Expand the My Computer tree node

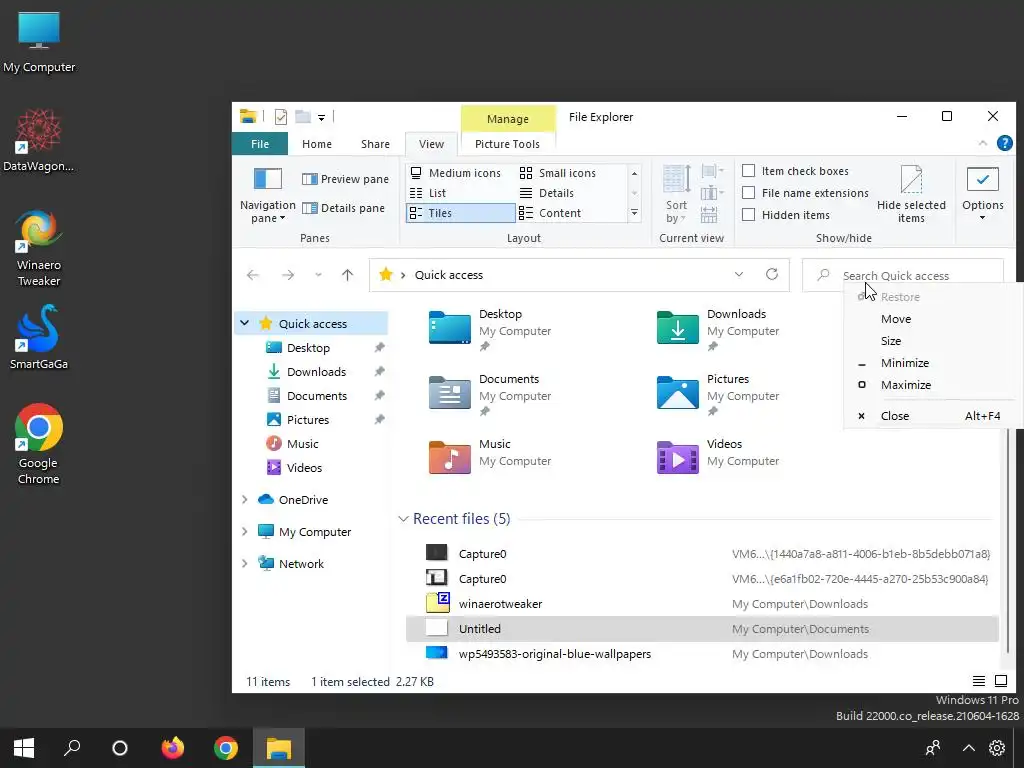(x=244, y=532)
